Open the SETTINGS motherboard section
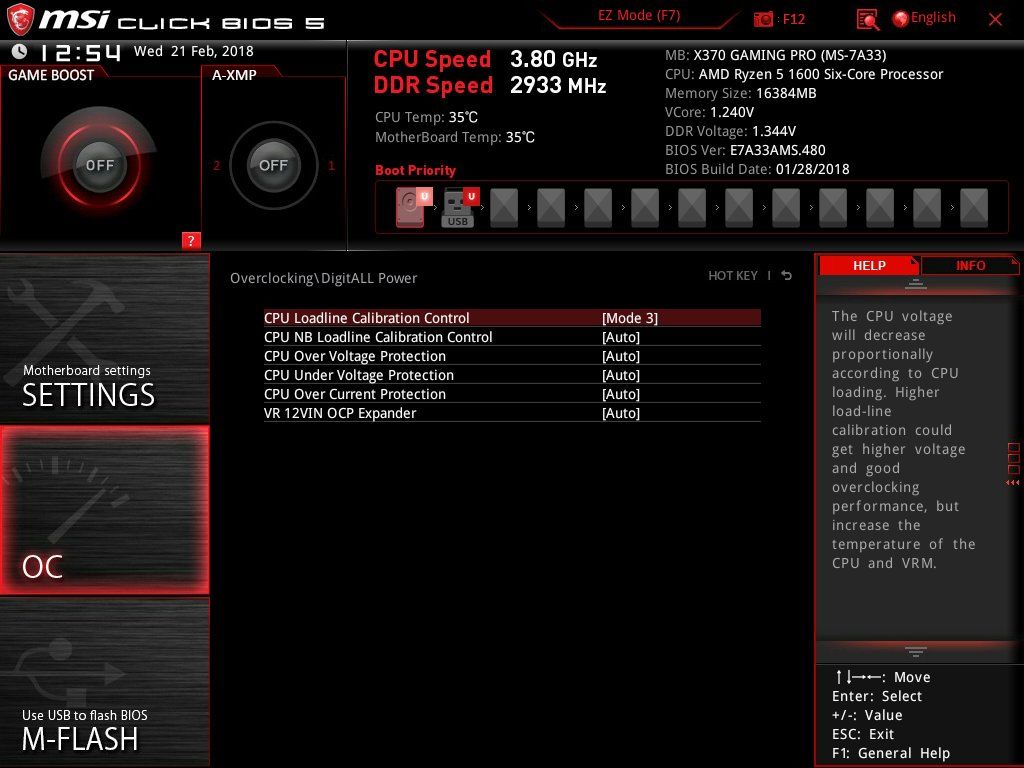1024x768 pixels. 104,338
